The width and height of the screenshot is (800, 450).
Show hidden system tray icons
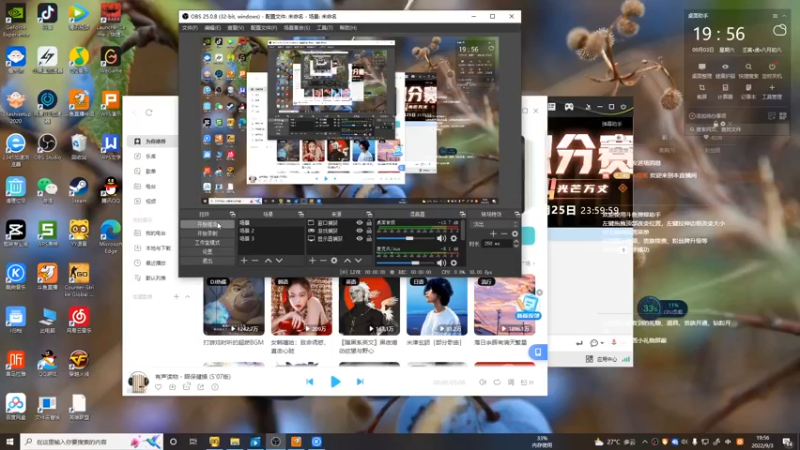(x=644, y=442)
